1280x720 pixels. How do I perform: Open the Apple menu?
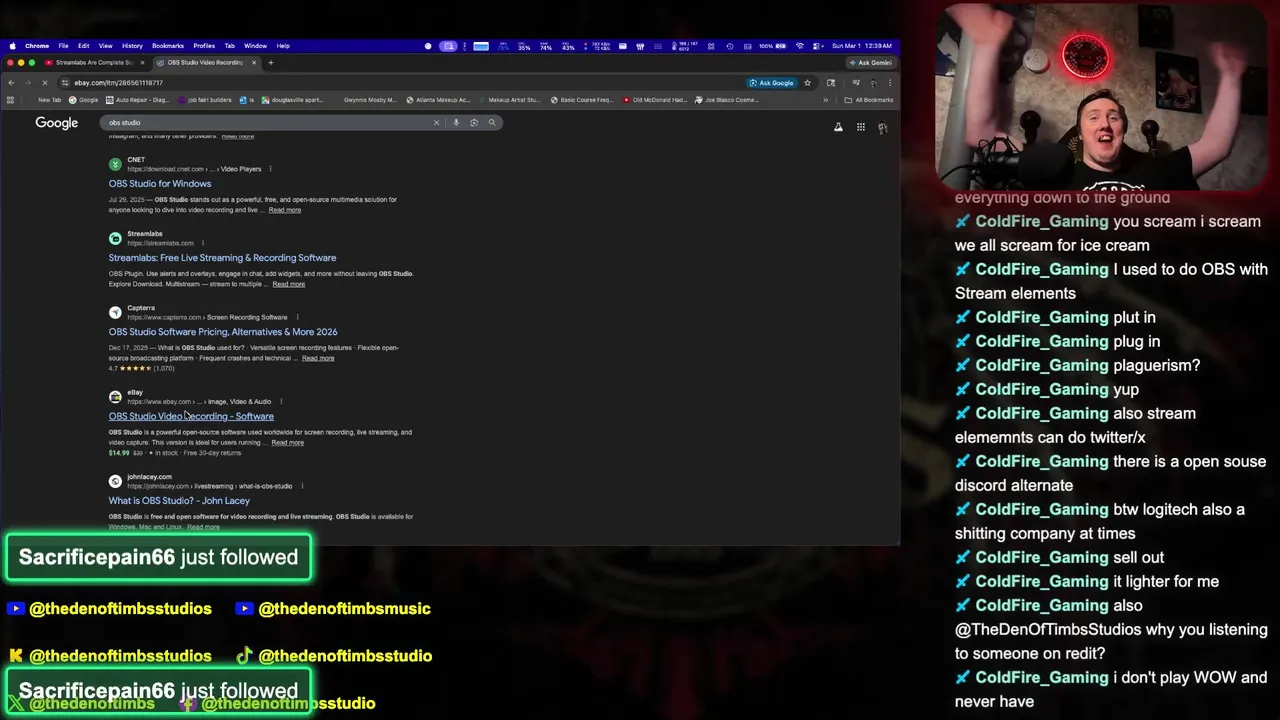(12, 46)
